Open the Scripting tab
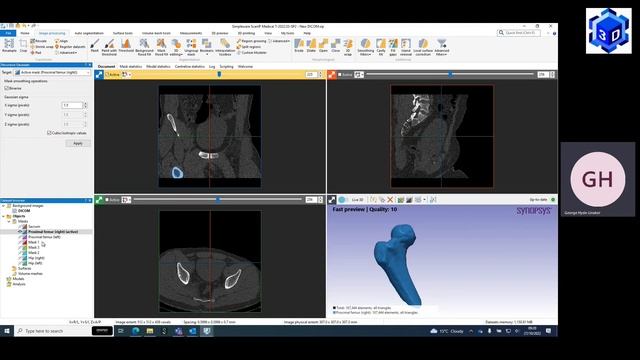This screenshot has height=360, width=640. (x=227, y=67)
